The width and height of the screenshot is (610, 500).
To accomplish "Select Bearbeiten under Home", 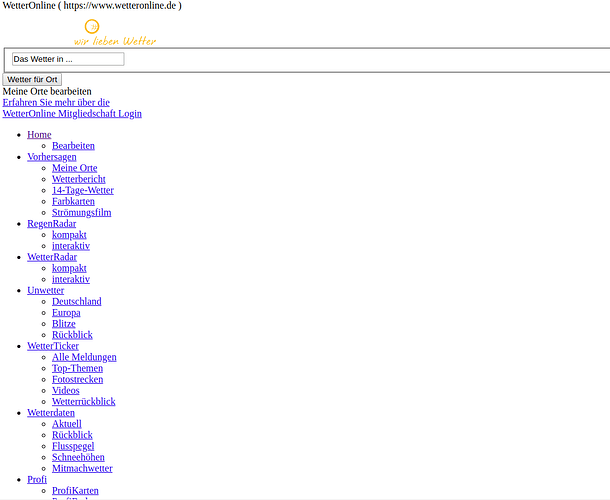I will coord(73,146).
